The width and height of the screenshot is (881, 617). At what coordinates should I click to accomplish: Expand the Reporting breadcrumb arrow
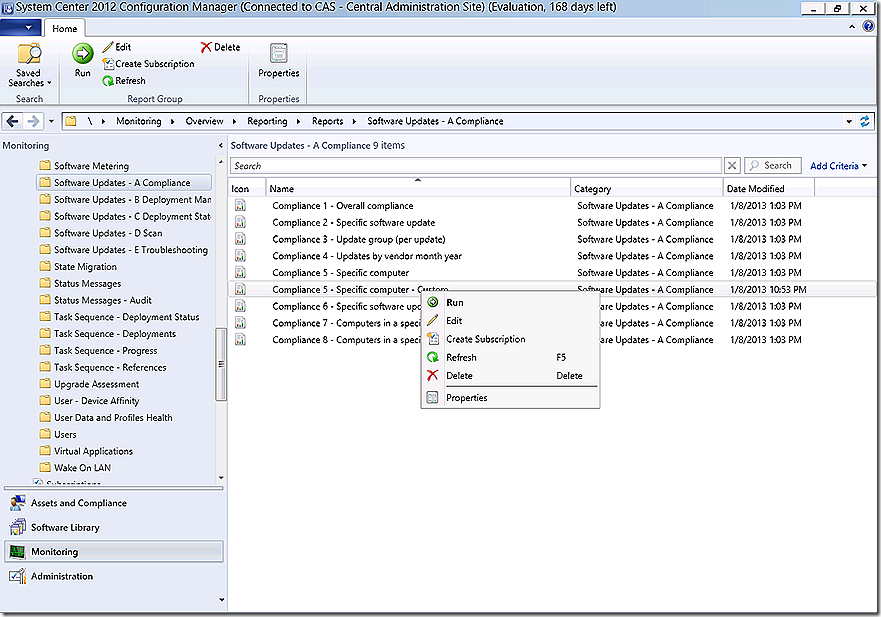pyautogui.click(x=298, y=121)
